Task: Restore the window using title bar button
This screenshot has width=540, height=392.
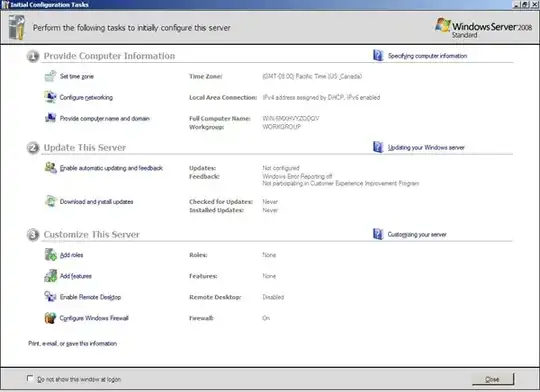Action: pyautogui.click(x=524, y=4)
